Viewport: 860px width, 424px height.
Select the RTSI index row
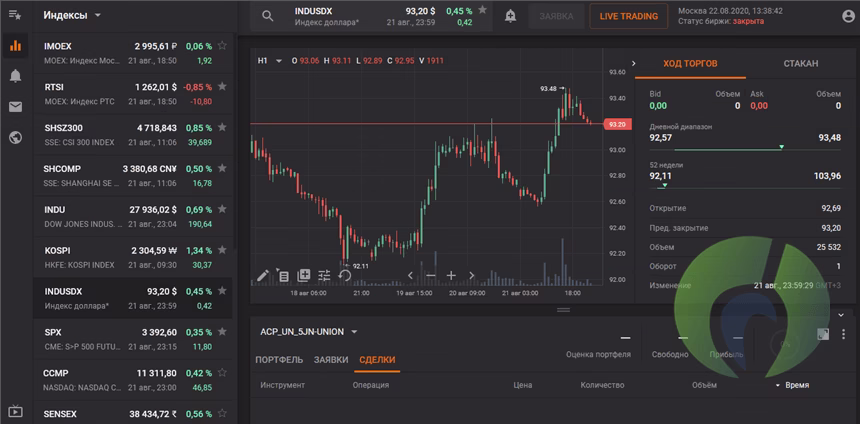(x=133, y=94)
